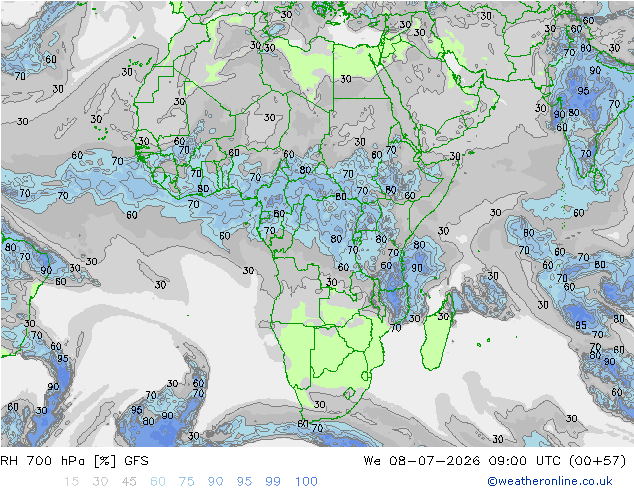Select the legend value 95
The width and height of the screenshot is (634, 490).
click(x=244, y=482)
